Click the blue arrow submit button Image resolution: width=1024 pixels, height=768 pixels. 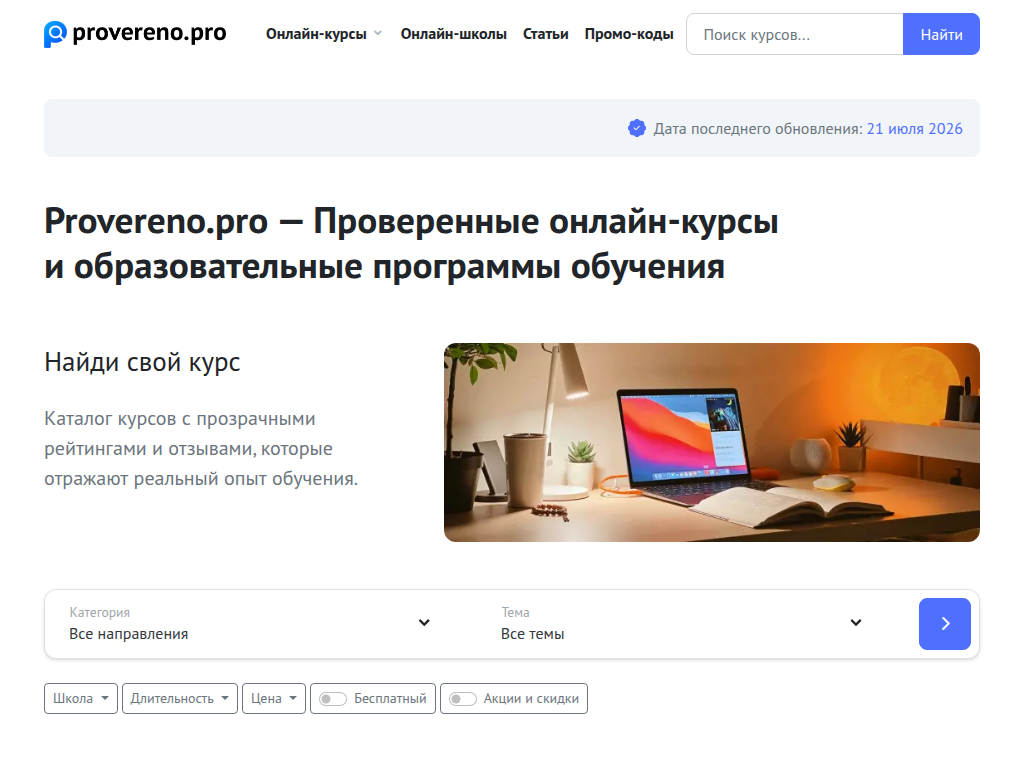944,624
